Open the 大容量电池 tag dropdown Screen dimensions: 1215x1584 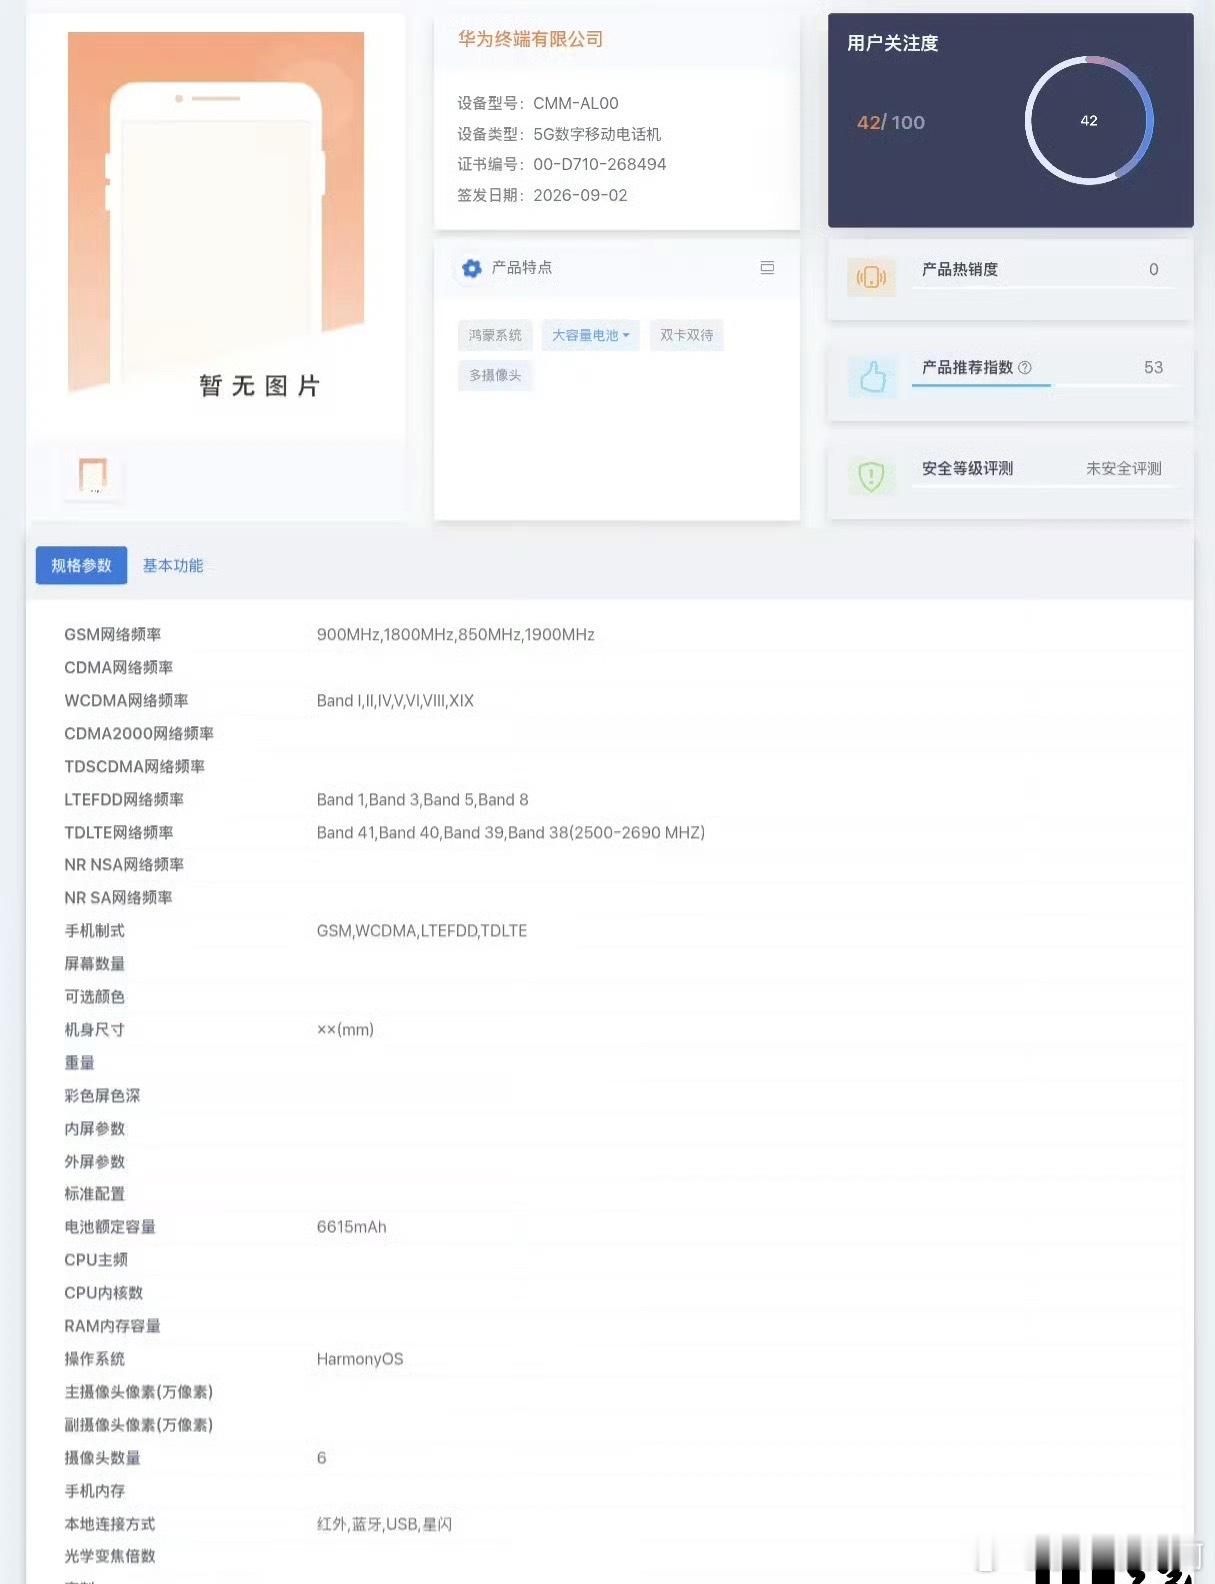click(590, 335)
